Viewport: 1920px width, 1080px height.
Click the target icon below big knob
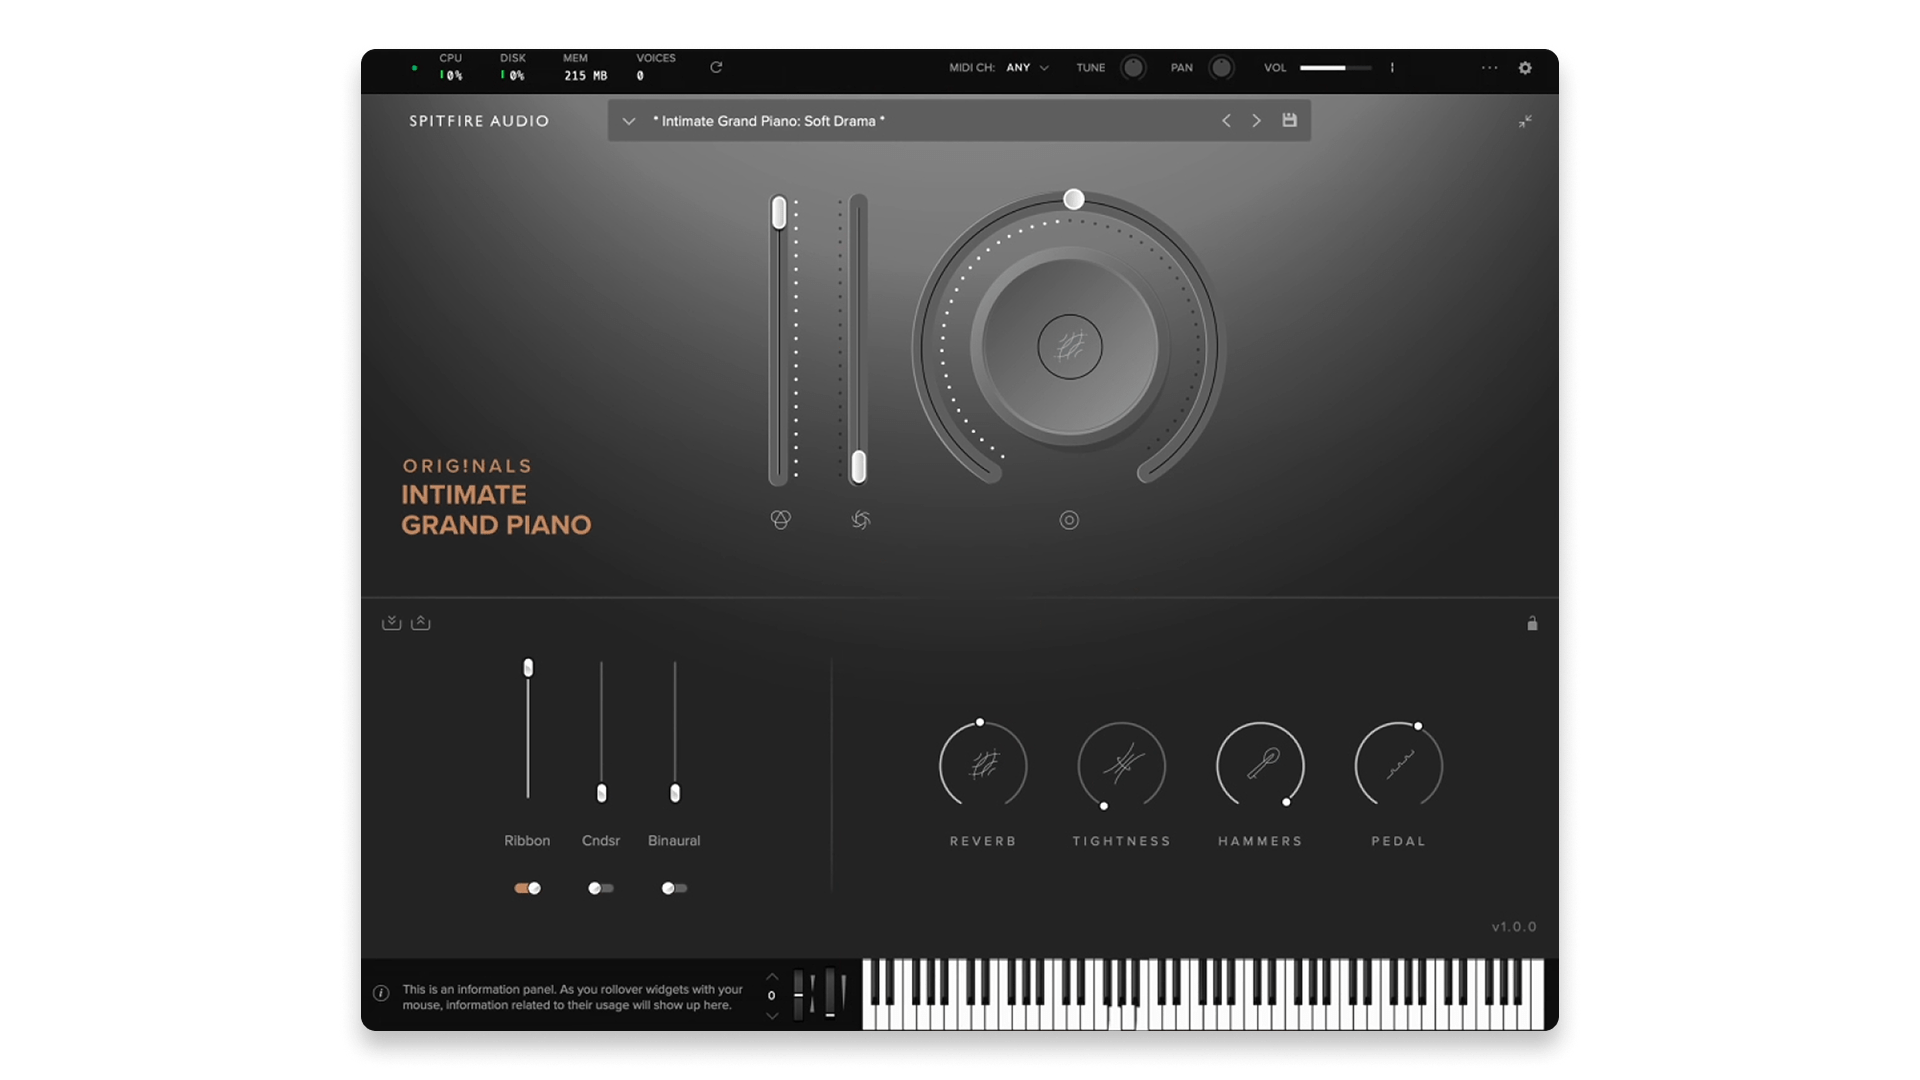click(1069, 520)
